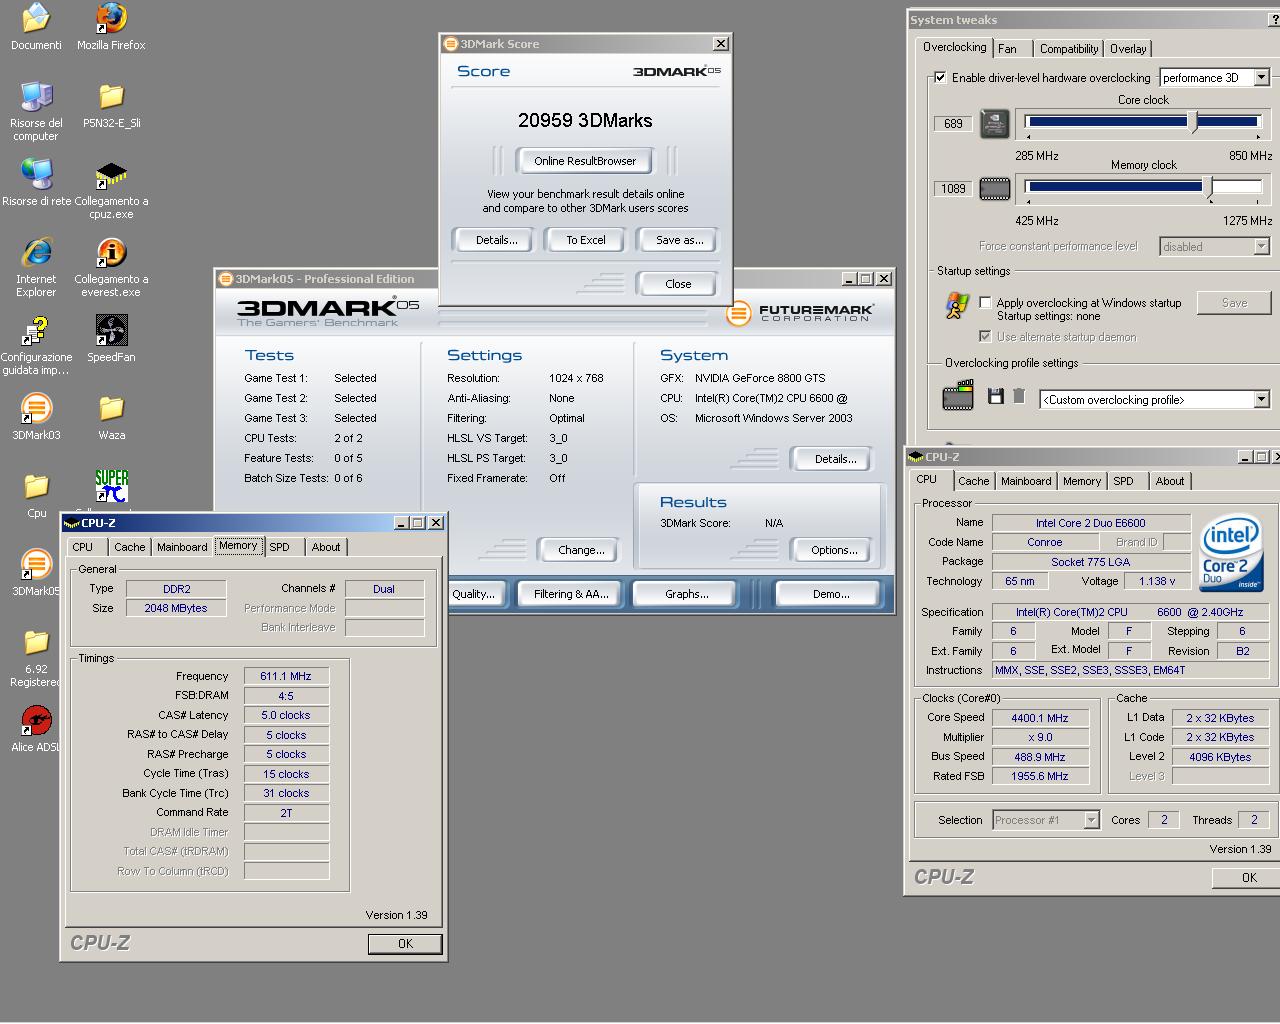The width and height of the screenshot is (1280, 1024).
Task: Click the 20959 3DMarks score text
Action: coord(585,120)
